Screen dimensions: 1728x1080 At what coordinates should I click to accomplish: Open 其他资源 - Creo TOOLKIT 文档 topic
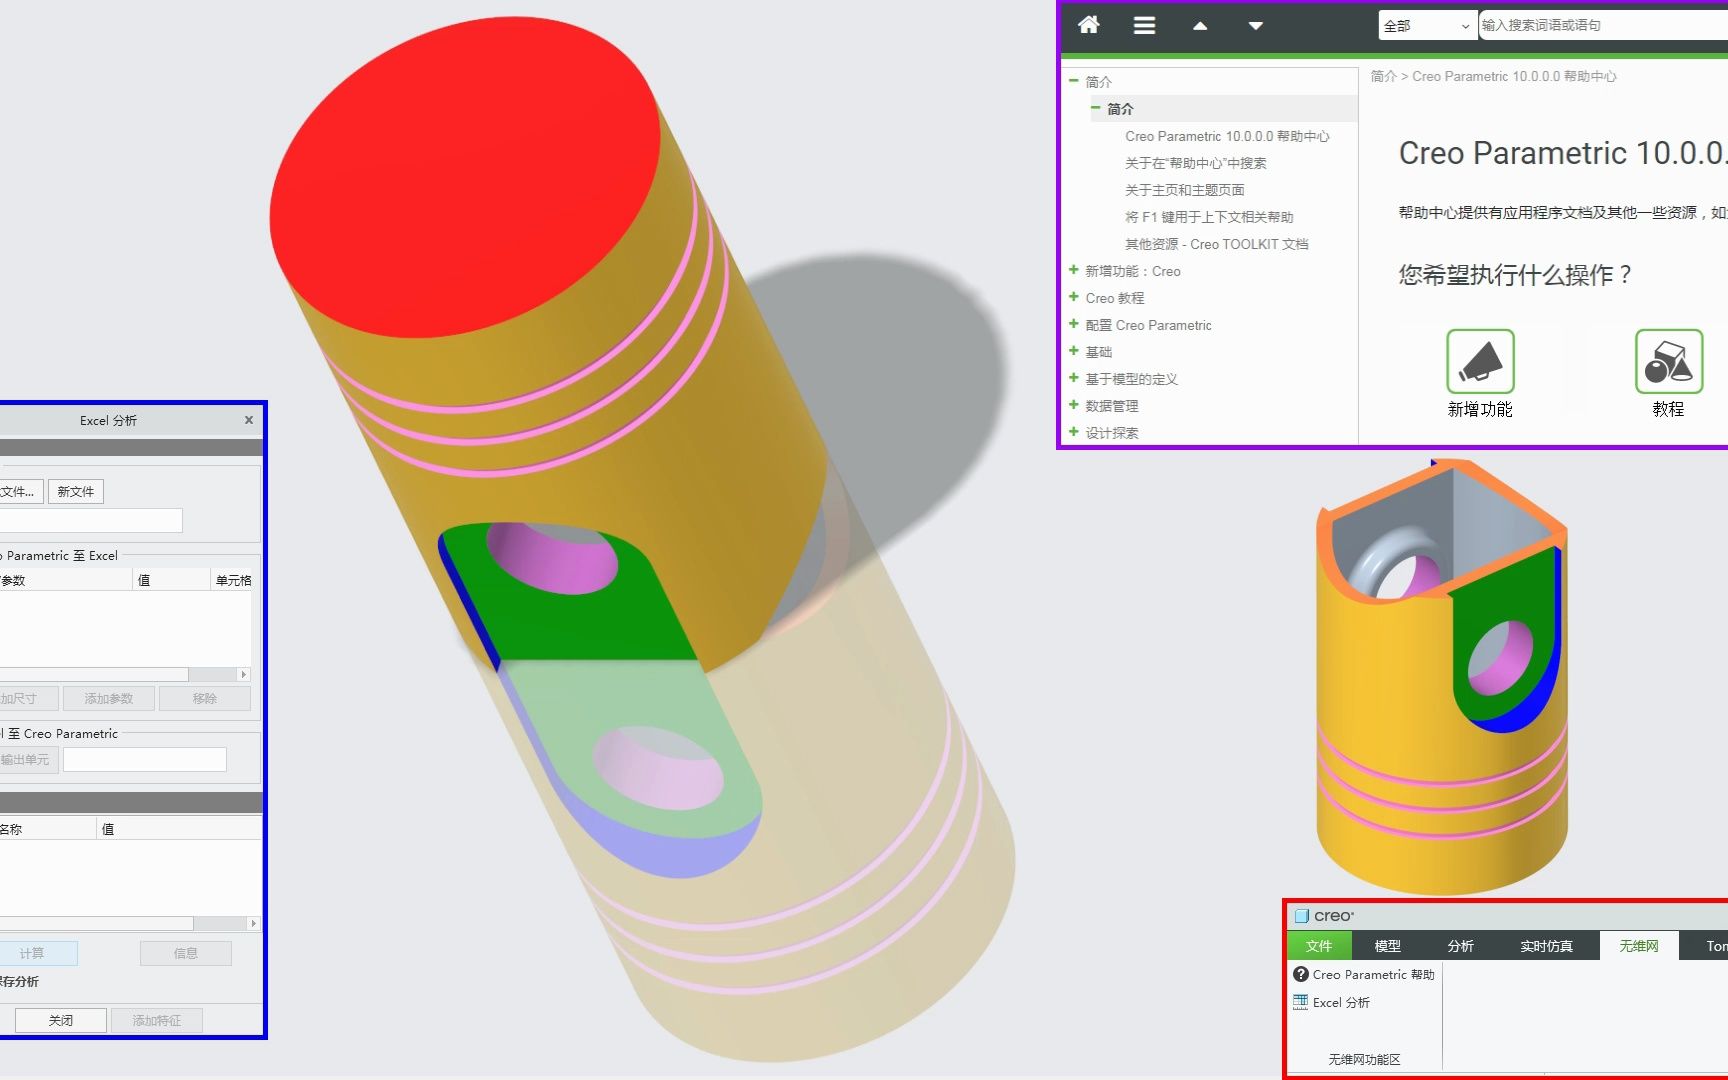coord(1217,244)
